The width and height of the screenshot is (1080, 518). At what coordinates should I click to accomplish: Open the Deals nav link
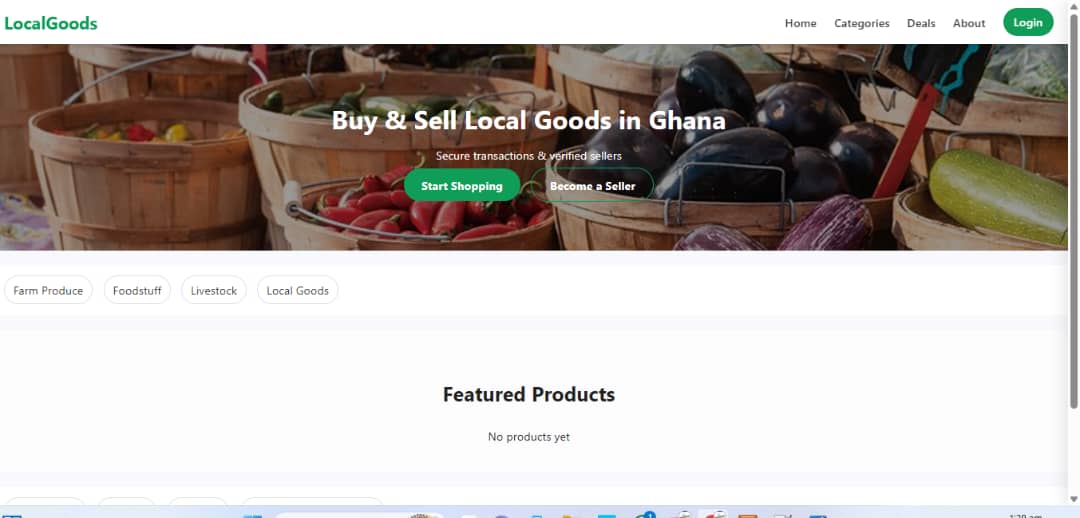pos(921,23)
